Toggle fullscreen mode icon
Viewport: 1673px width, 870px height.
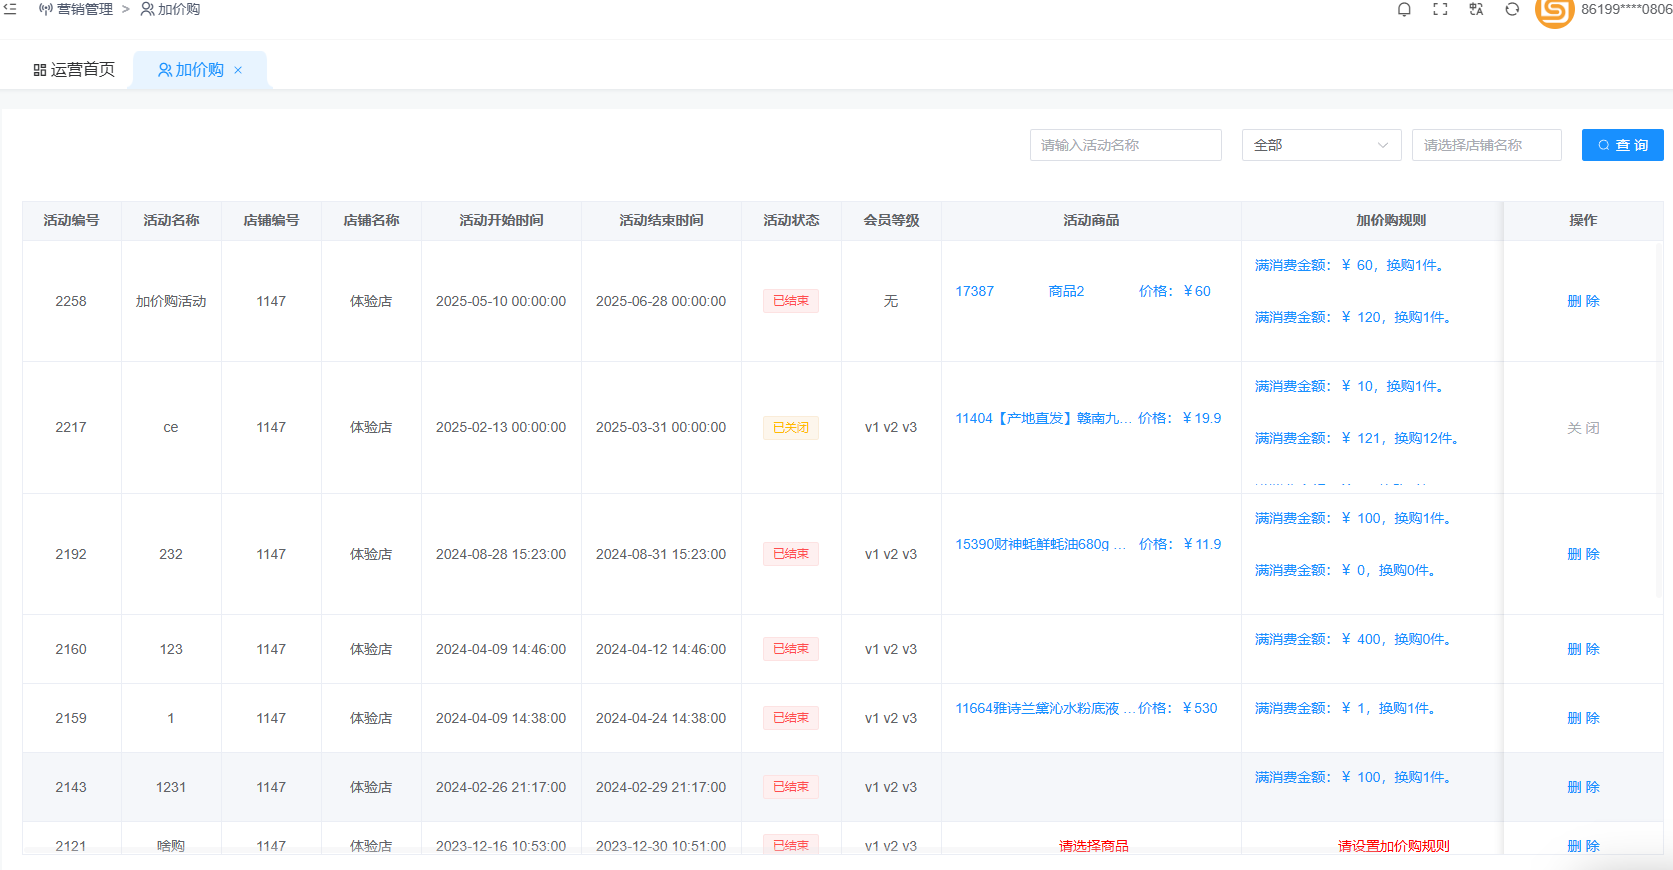click(x=1440, y=10)
